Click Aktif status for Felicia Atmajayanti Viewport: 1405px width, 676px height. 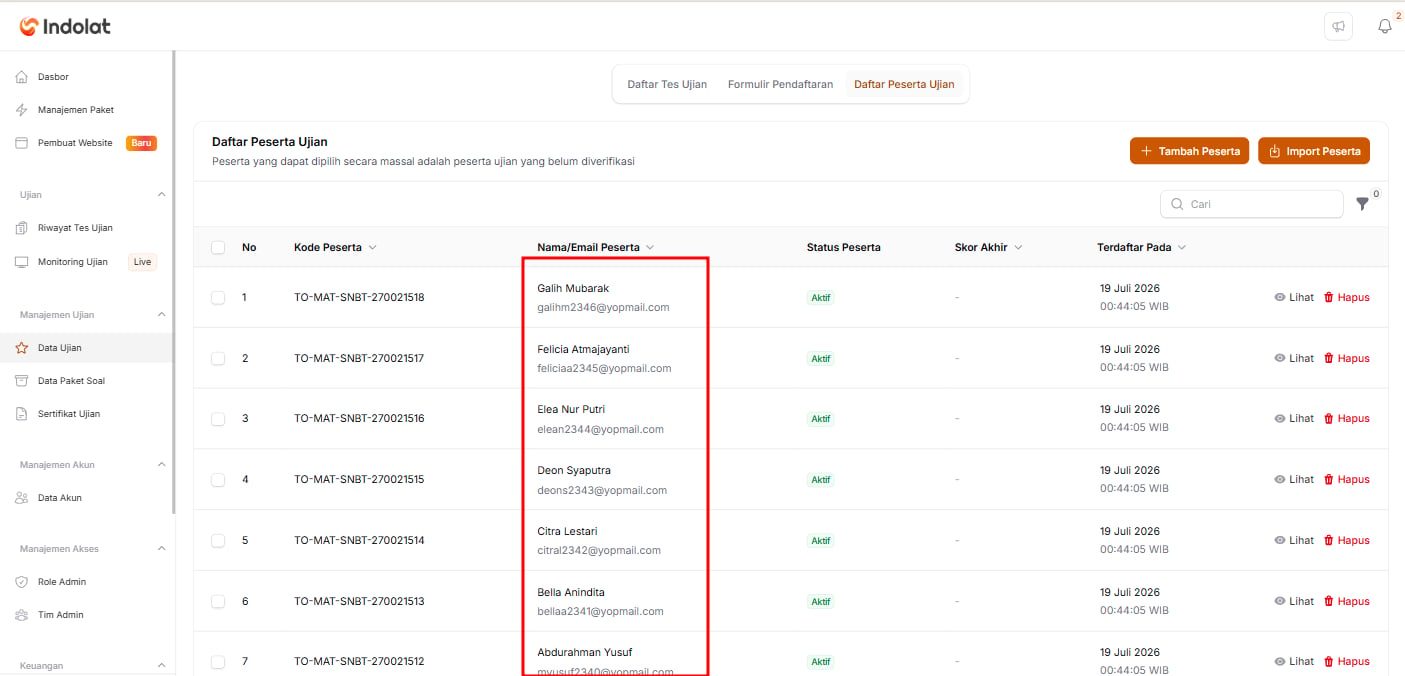point(821,359)
